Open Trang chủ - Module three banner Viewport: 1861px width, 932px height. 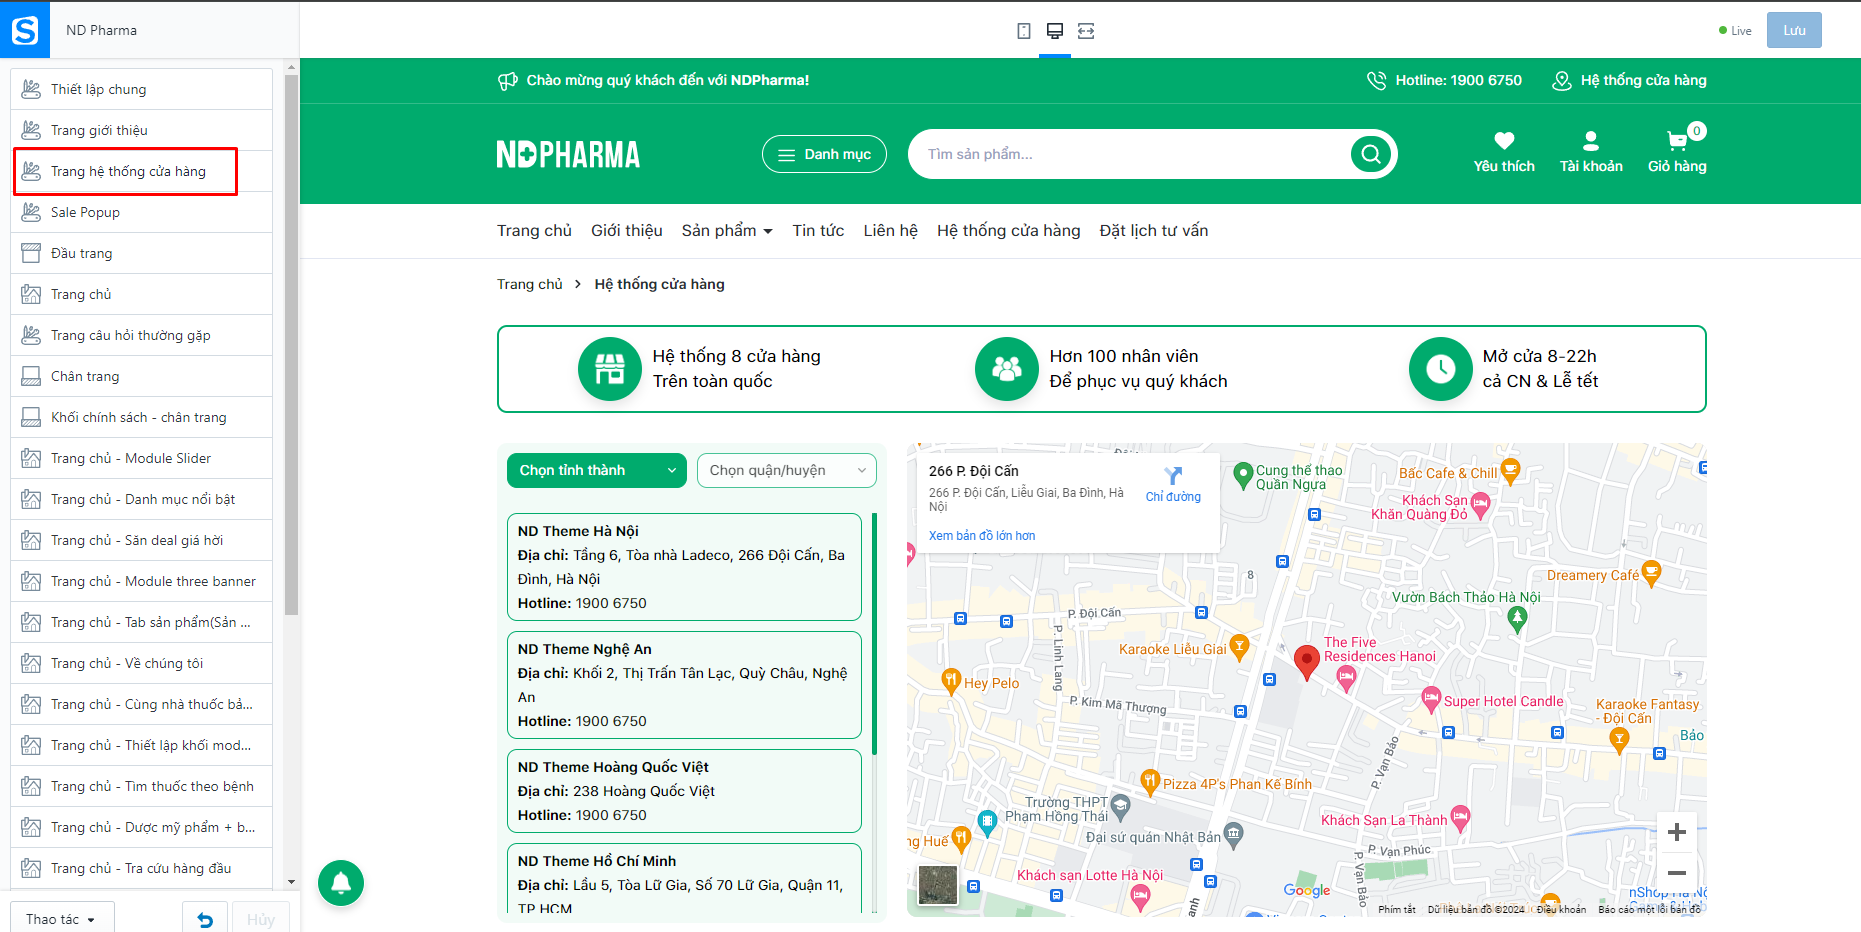pyautogui.click(x=141, y=581)
